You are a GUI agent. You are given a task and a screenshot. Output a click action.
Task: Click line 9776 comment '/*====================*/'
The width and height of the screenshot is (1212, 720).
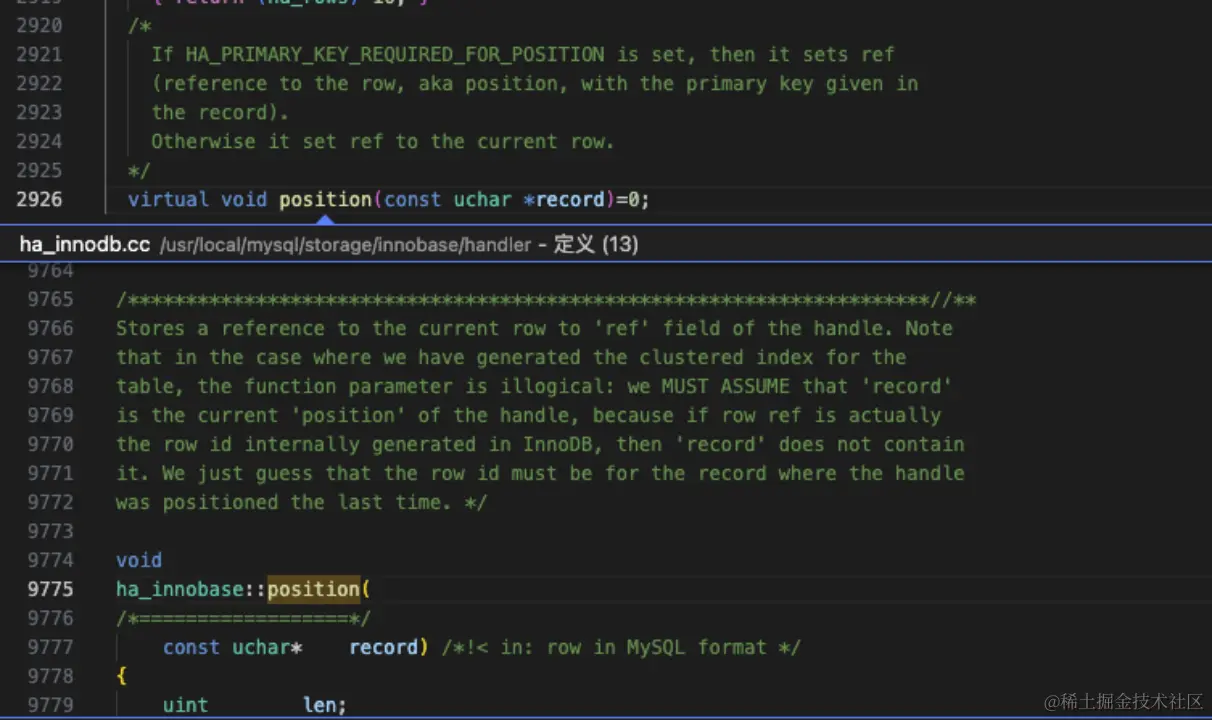point(244,618)
